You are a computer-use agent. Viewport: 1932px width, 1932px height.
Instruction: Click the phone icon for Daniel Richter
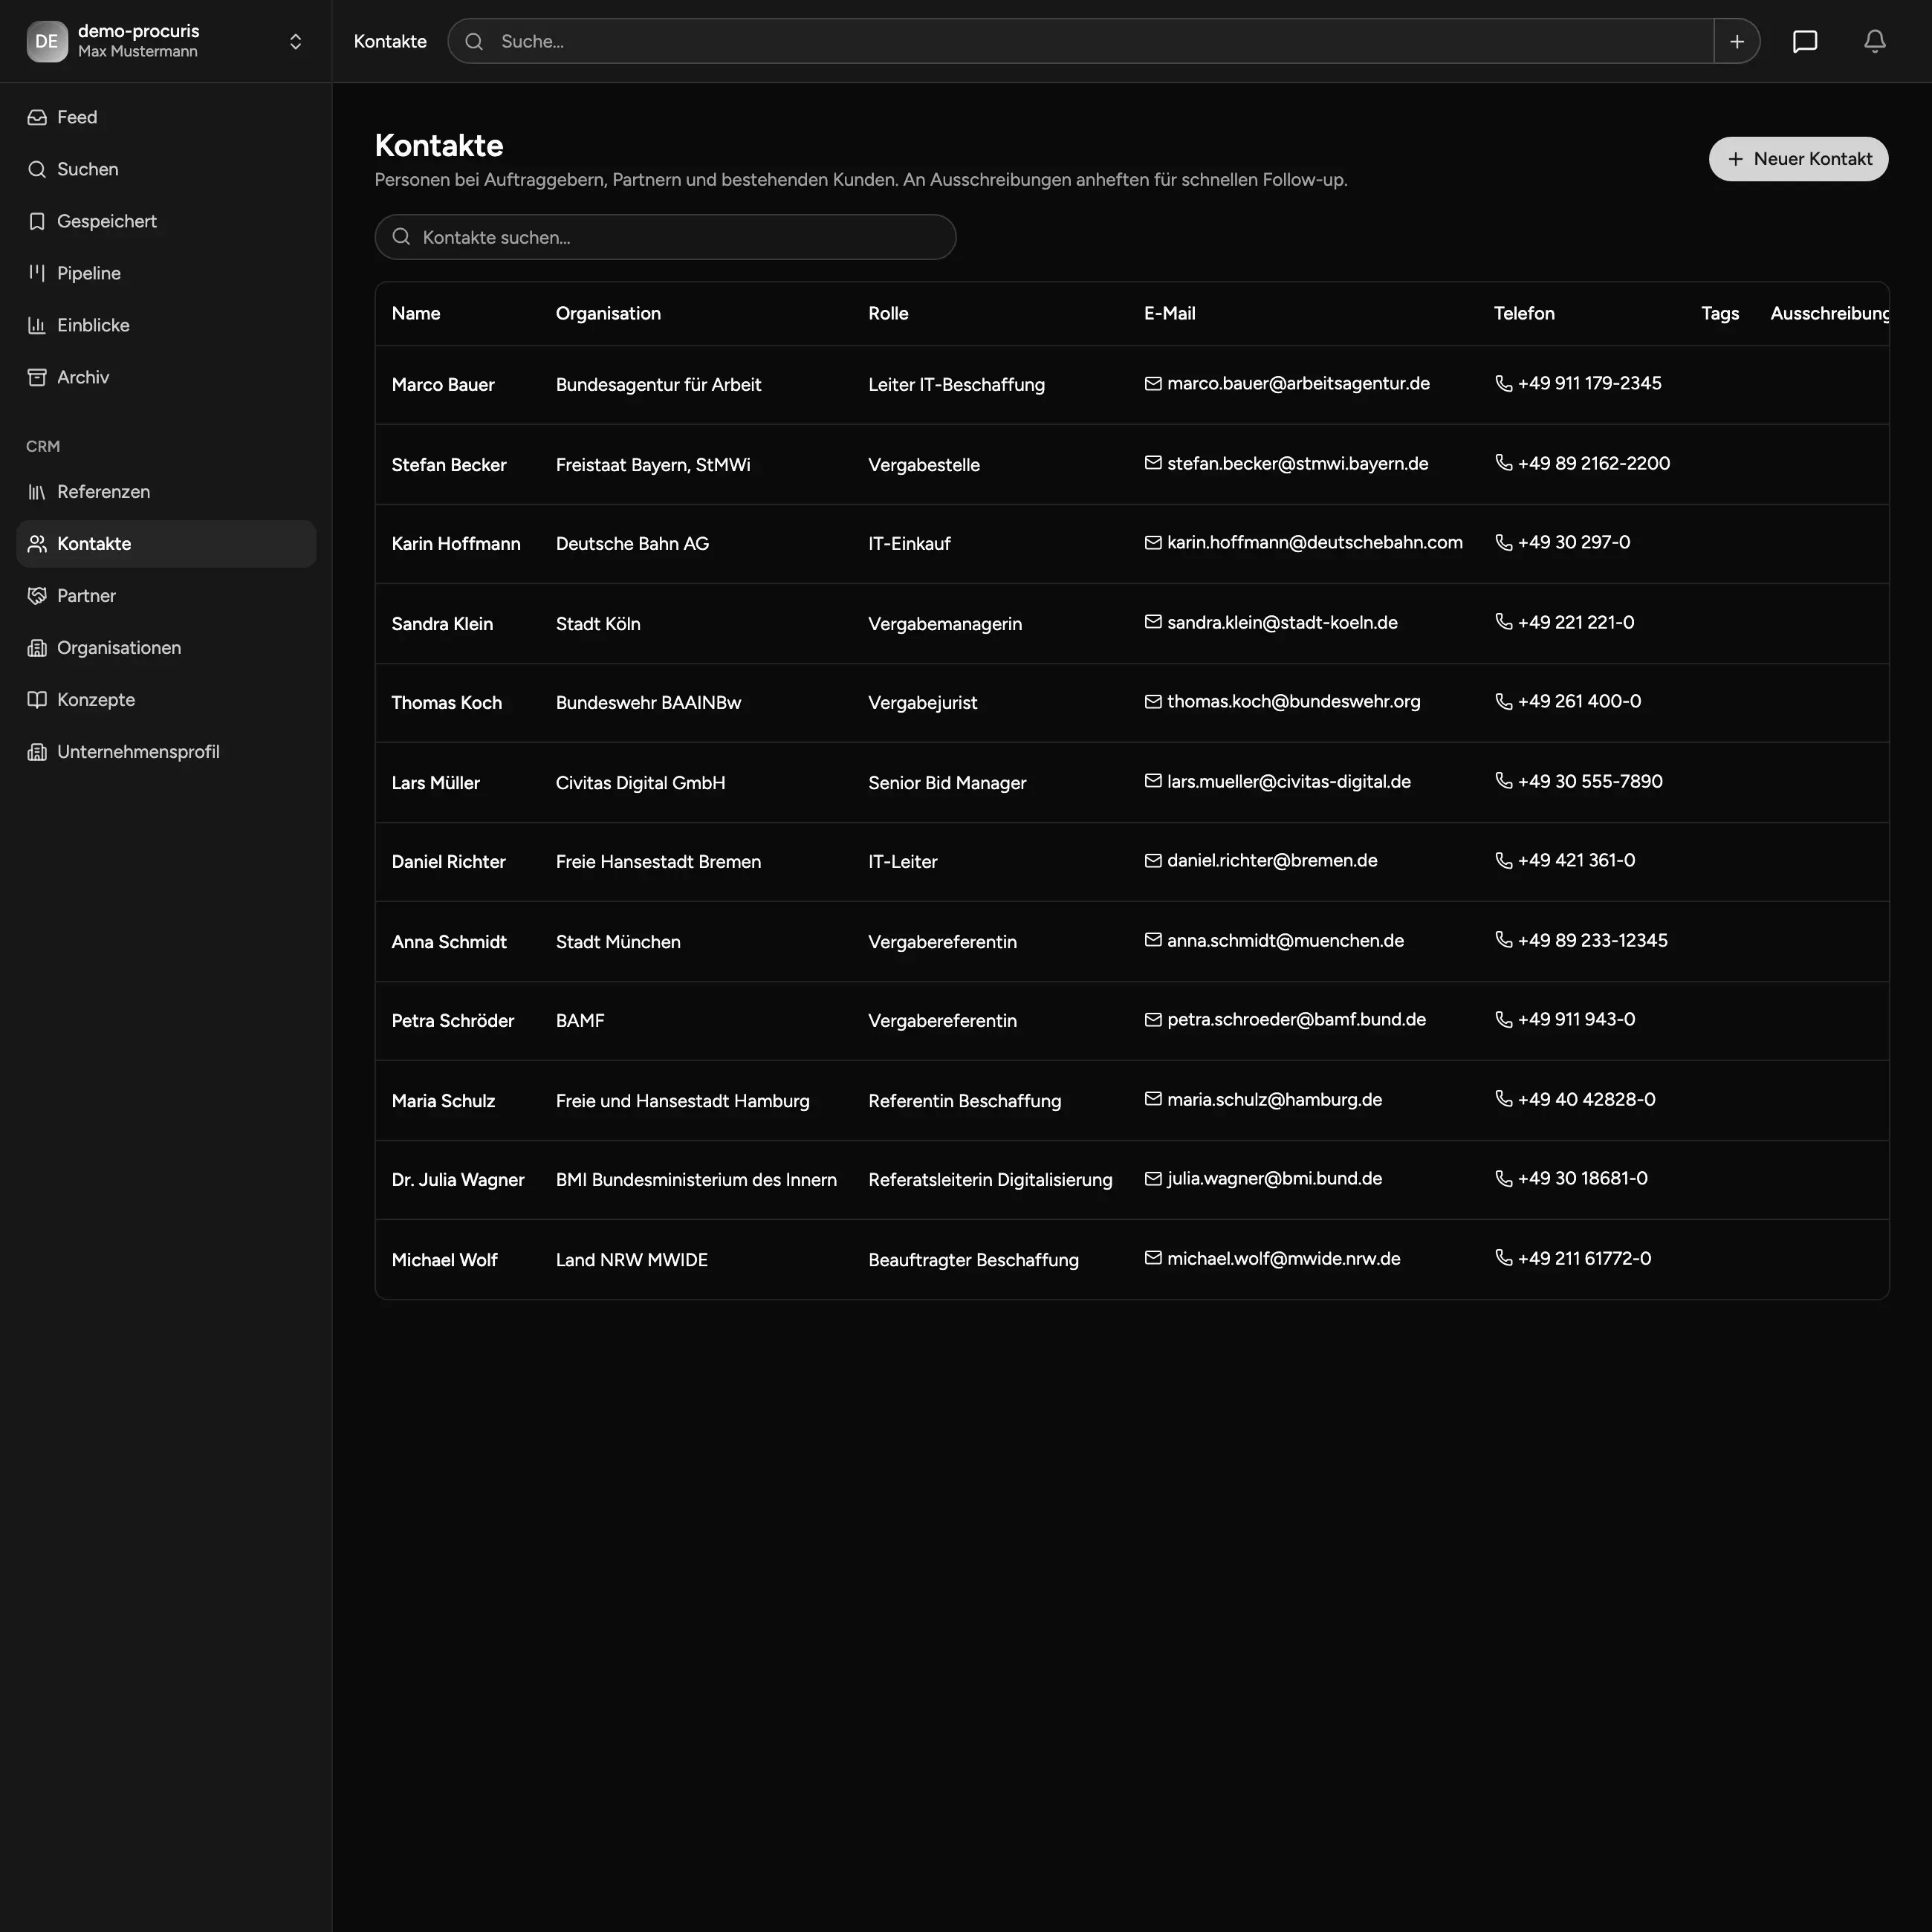point(1503,860)
